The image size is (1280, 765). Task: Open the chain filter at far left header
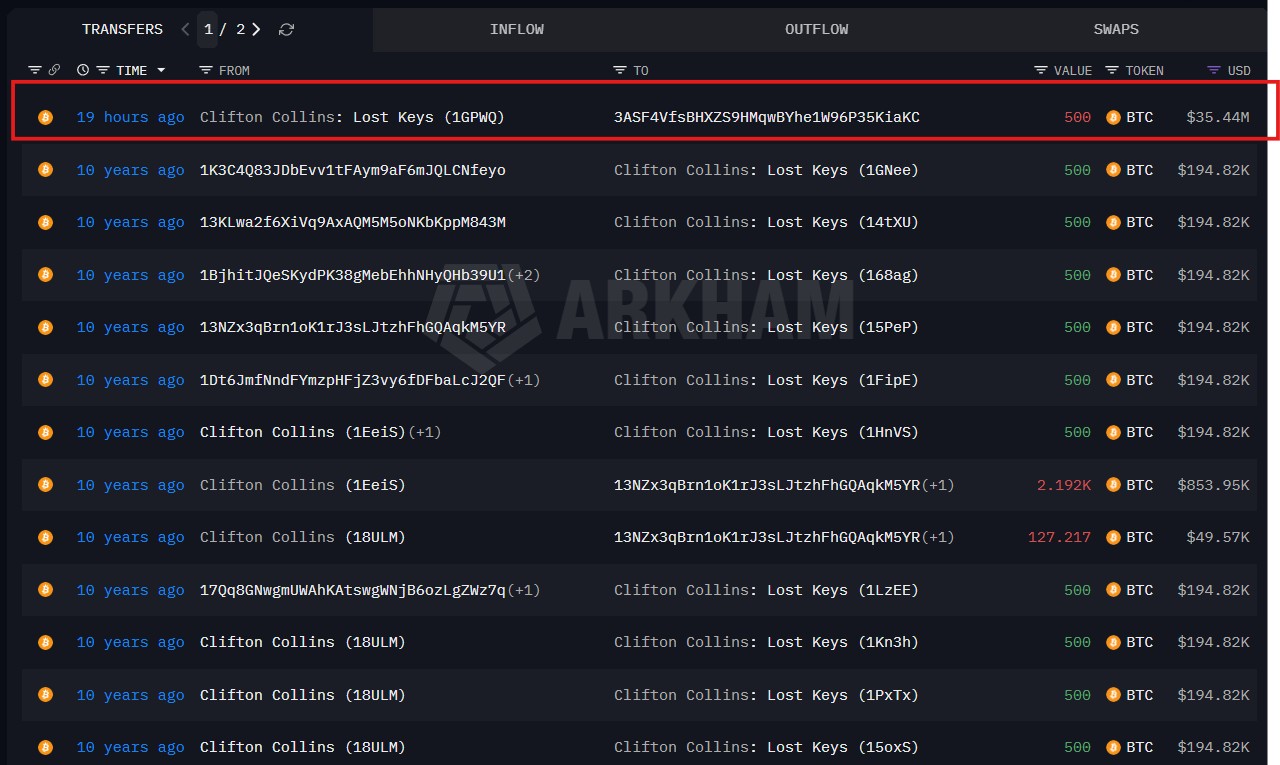click(35, 70)
